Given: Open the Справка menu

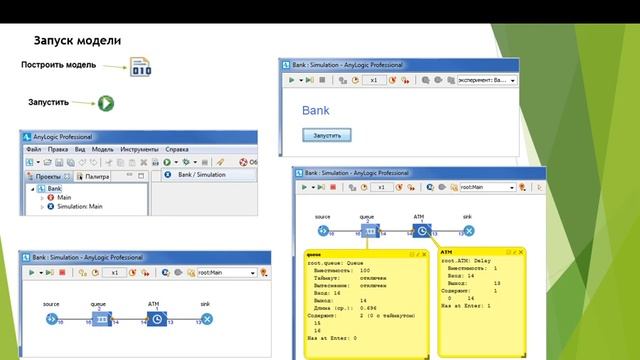Looking at the screenshot, I should tap(177, 149).
